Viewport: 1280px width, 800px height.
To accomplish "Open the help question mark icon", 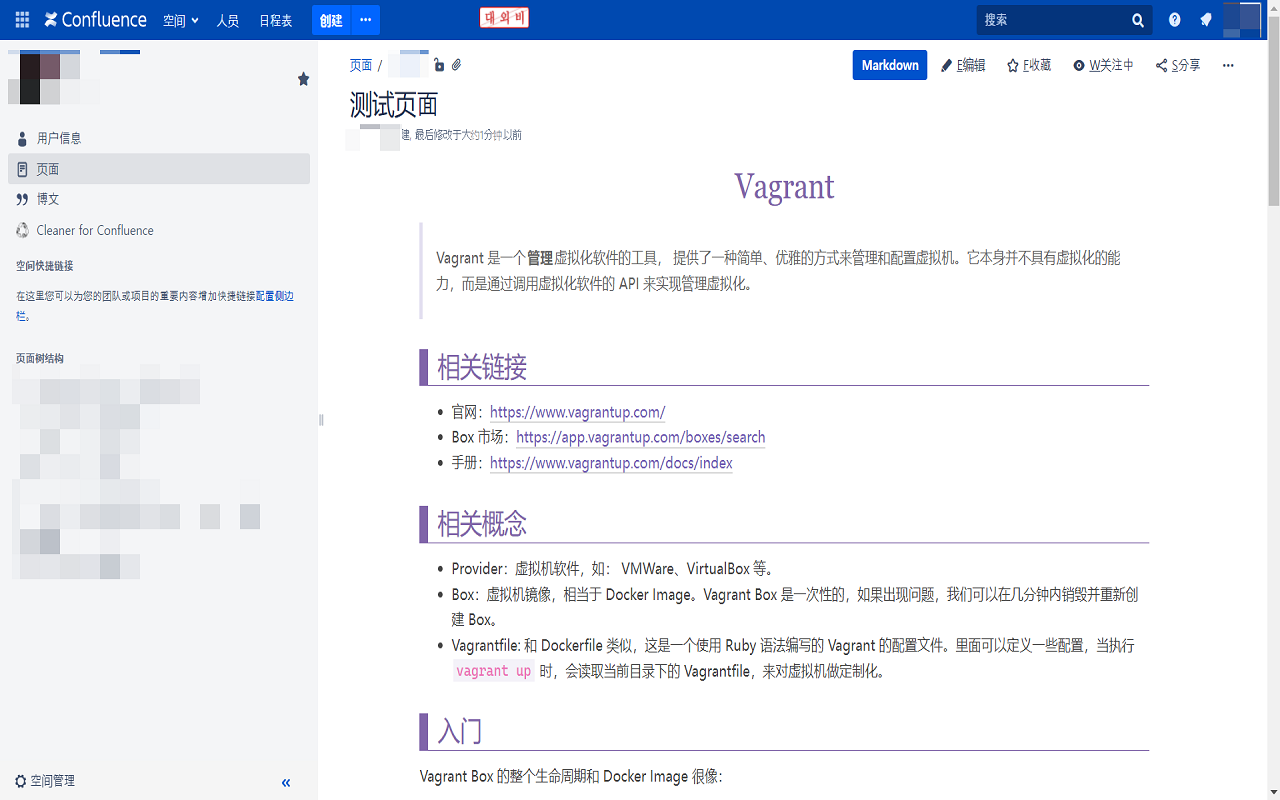I will pyautogui.click(x=1175, y=20).
